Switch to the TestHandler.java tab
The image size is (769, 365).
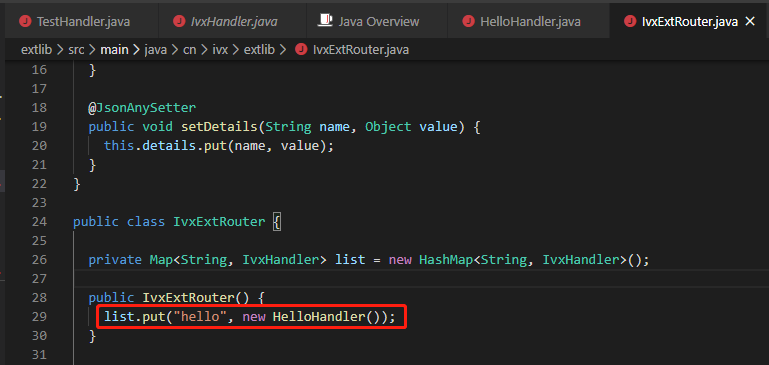pos(82,22)
